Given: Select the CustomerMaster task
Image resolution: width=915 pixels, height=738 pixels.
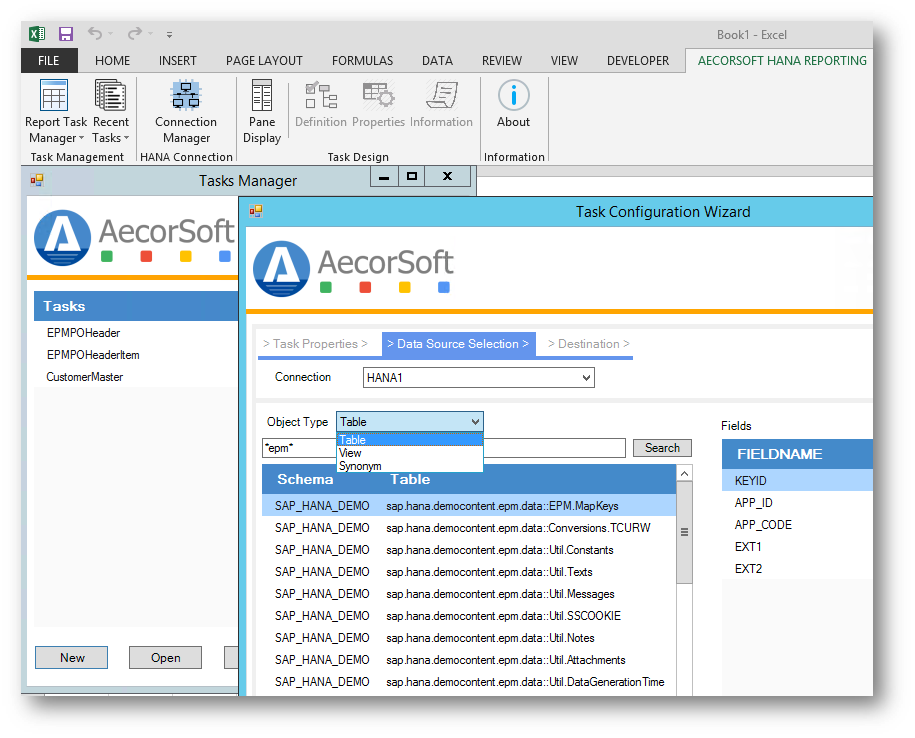Looking at the screenshot, I should tap(85, 377).
